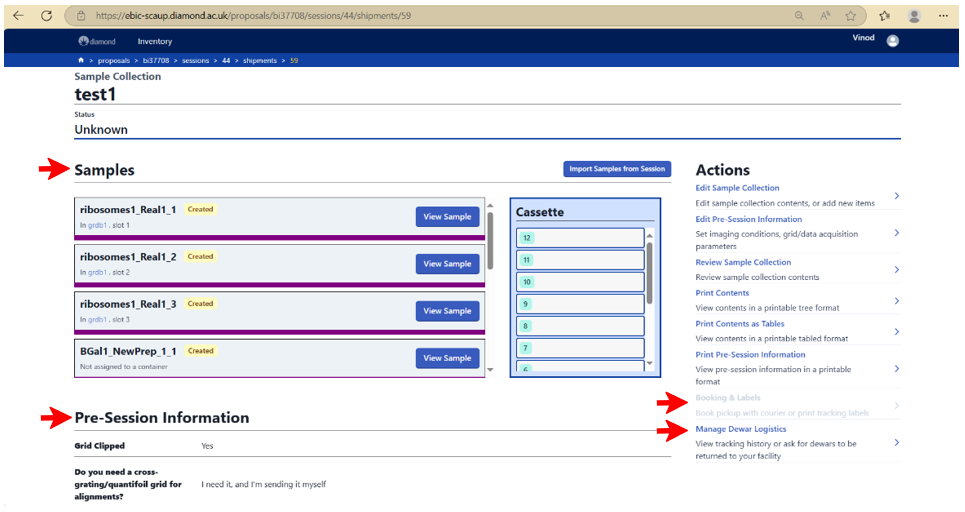Click chevron beside Review Sample Collection
The height and width of the screenshot is (512, 965).
(x=897, y=270)
